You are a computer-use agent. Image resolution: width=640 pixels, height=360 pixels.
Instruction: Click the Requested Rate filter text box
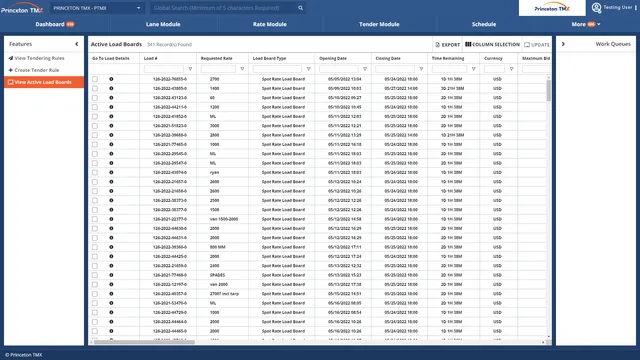[x=218, y=69]
